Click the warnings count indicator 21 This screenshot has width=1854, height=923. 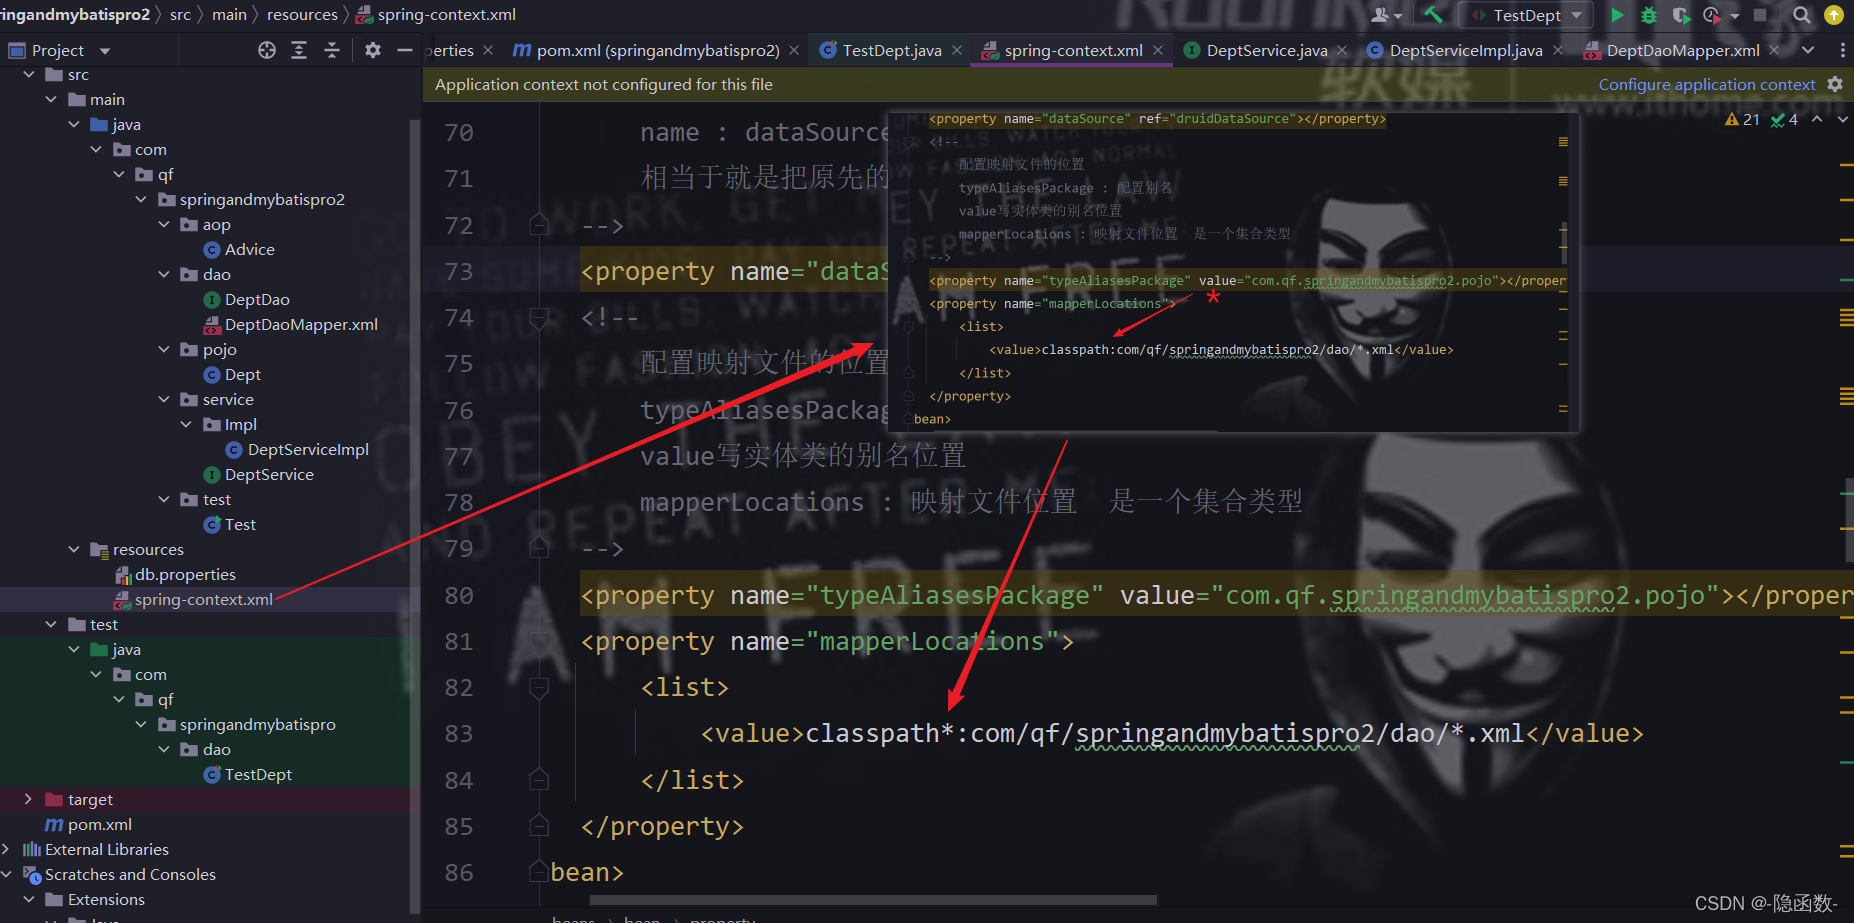[1742, 120]
